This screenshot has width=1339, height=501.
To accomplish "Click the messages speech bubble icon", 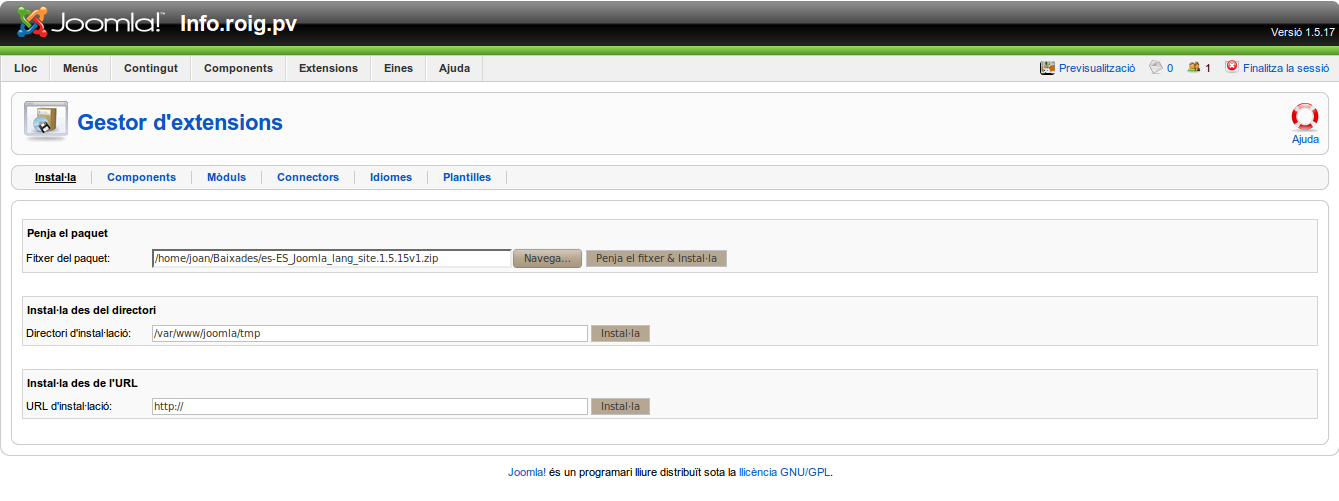I will coord(1156,68).
